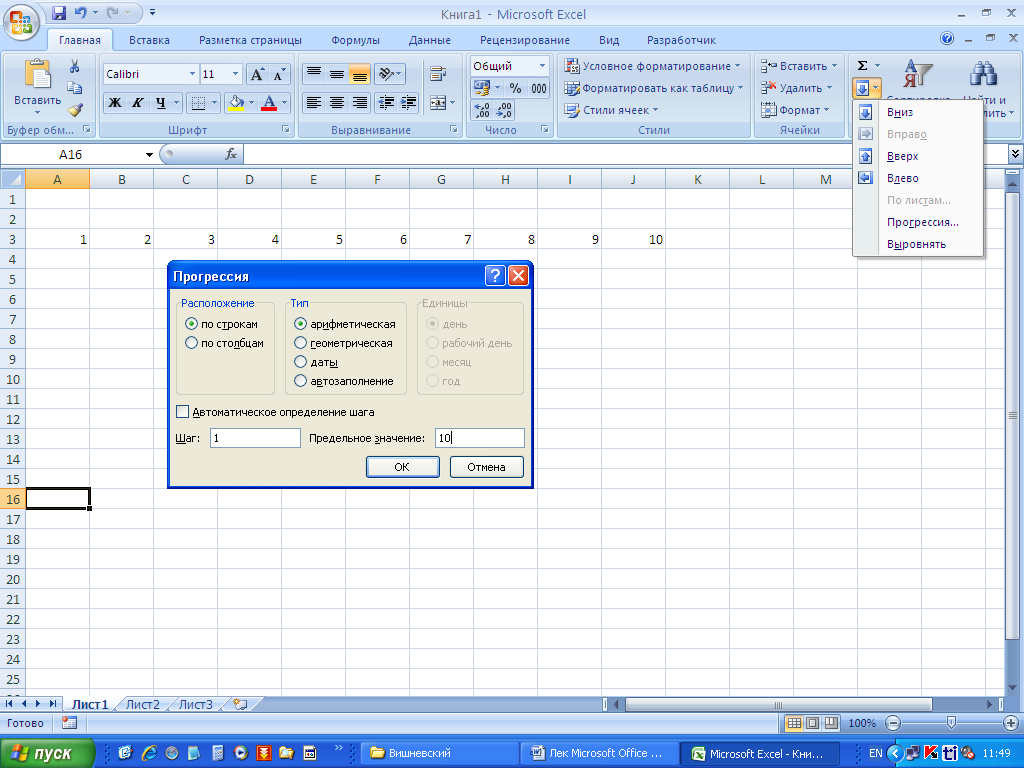This screenshot has width=1024, height=768.
Task: Open the font name Calibri dropdown
Action: click(x=192, y=74)
